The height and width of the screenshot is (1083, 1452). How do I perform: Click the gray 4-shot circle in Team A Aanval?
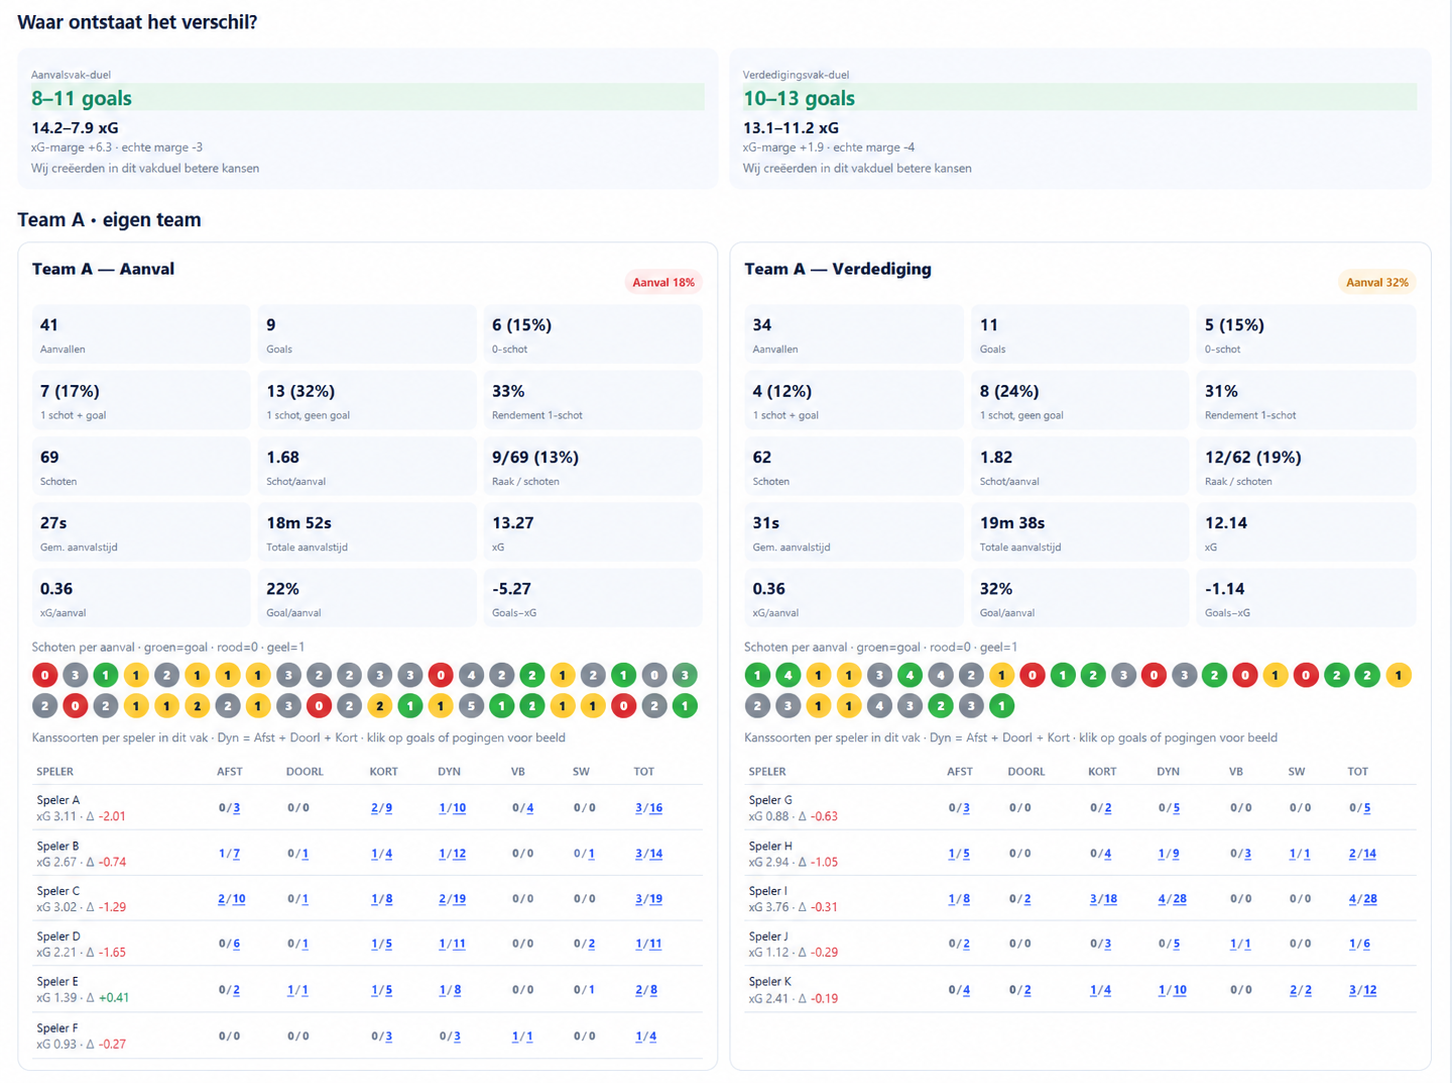coord(471,675)
